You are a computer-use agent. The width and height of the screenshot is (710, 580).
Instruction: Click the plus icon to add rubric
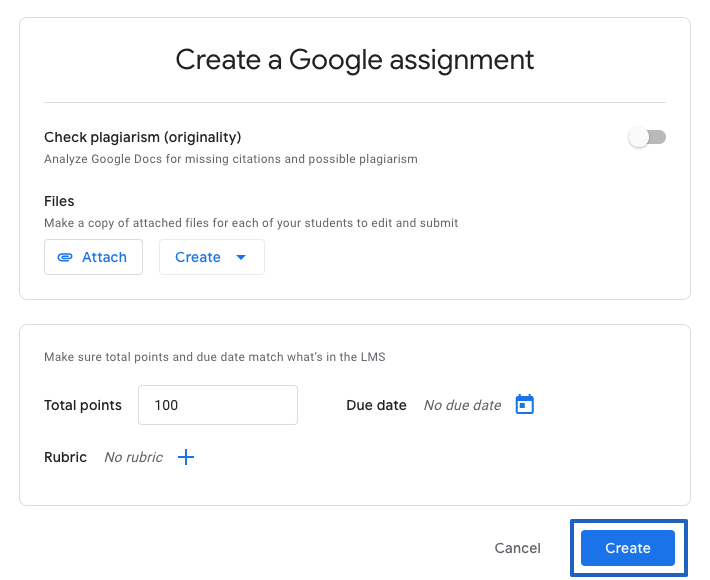186,457
